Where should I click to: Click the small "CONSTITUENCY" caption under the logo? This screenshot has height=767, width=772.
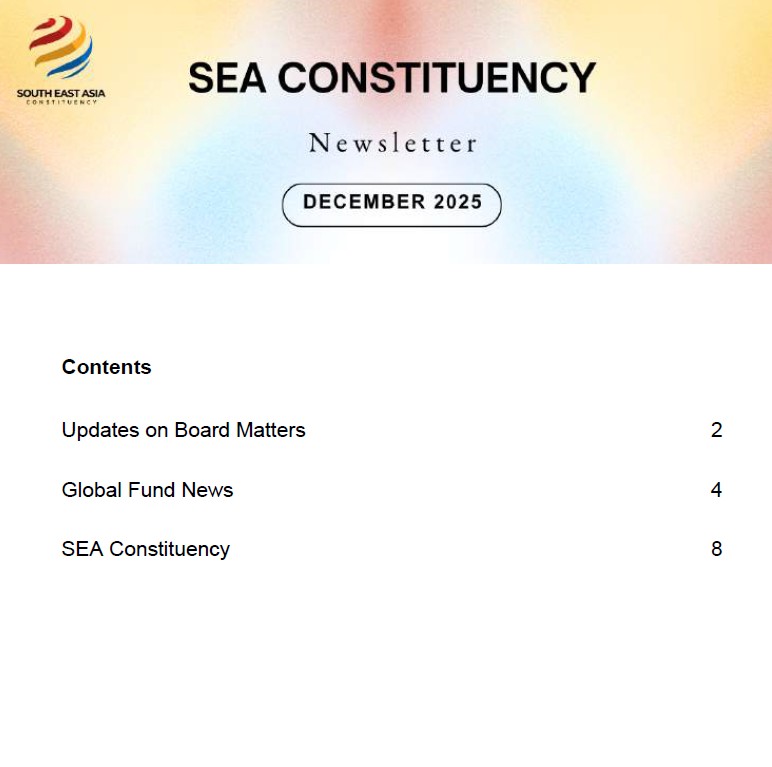pos(62,102)
